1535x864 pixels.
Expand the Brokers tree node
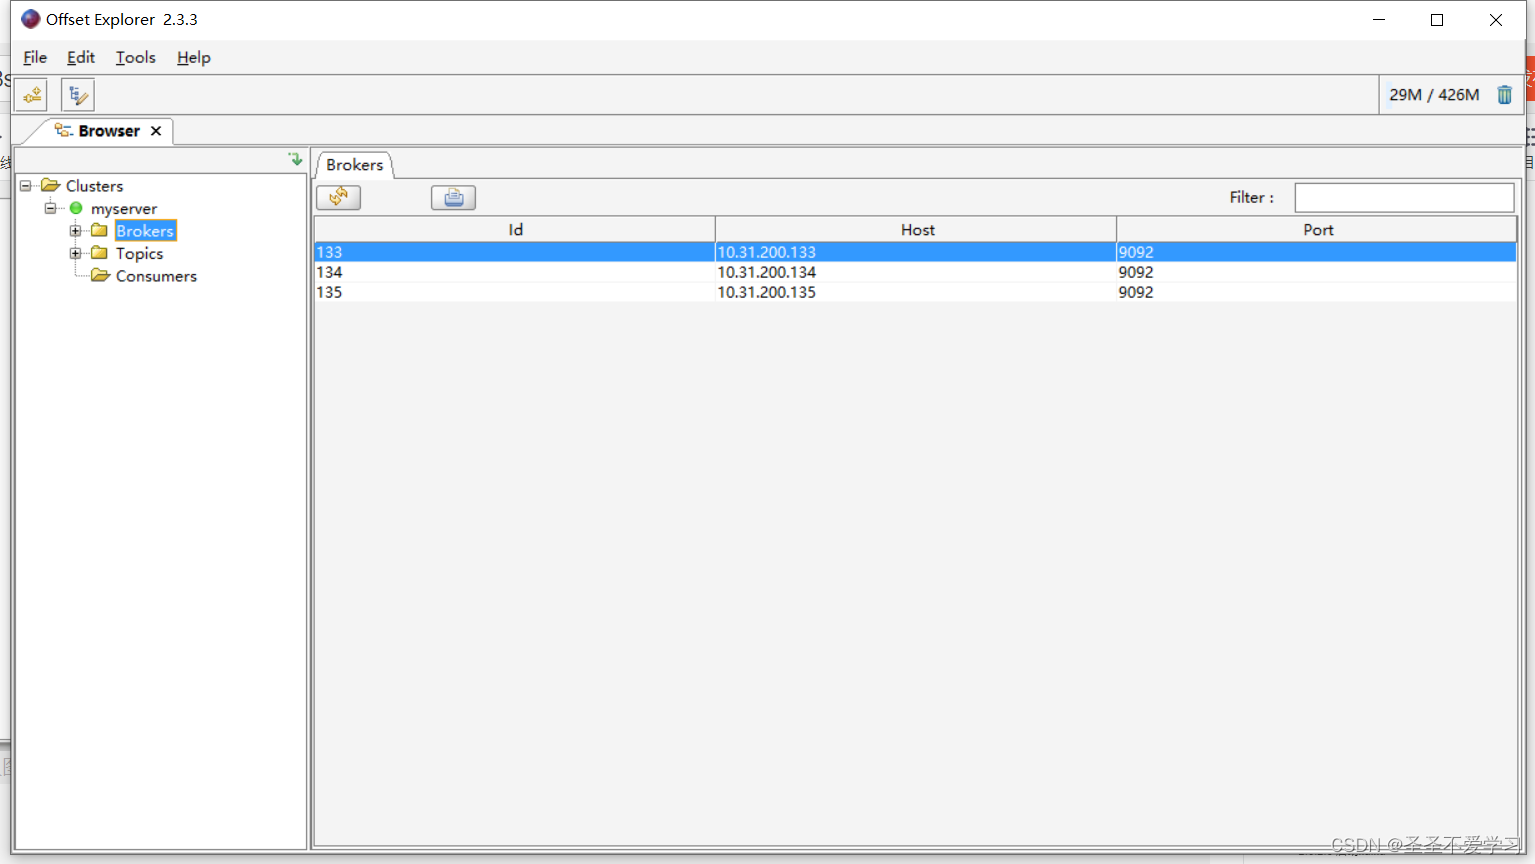tap(75, 231)
